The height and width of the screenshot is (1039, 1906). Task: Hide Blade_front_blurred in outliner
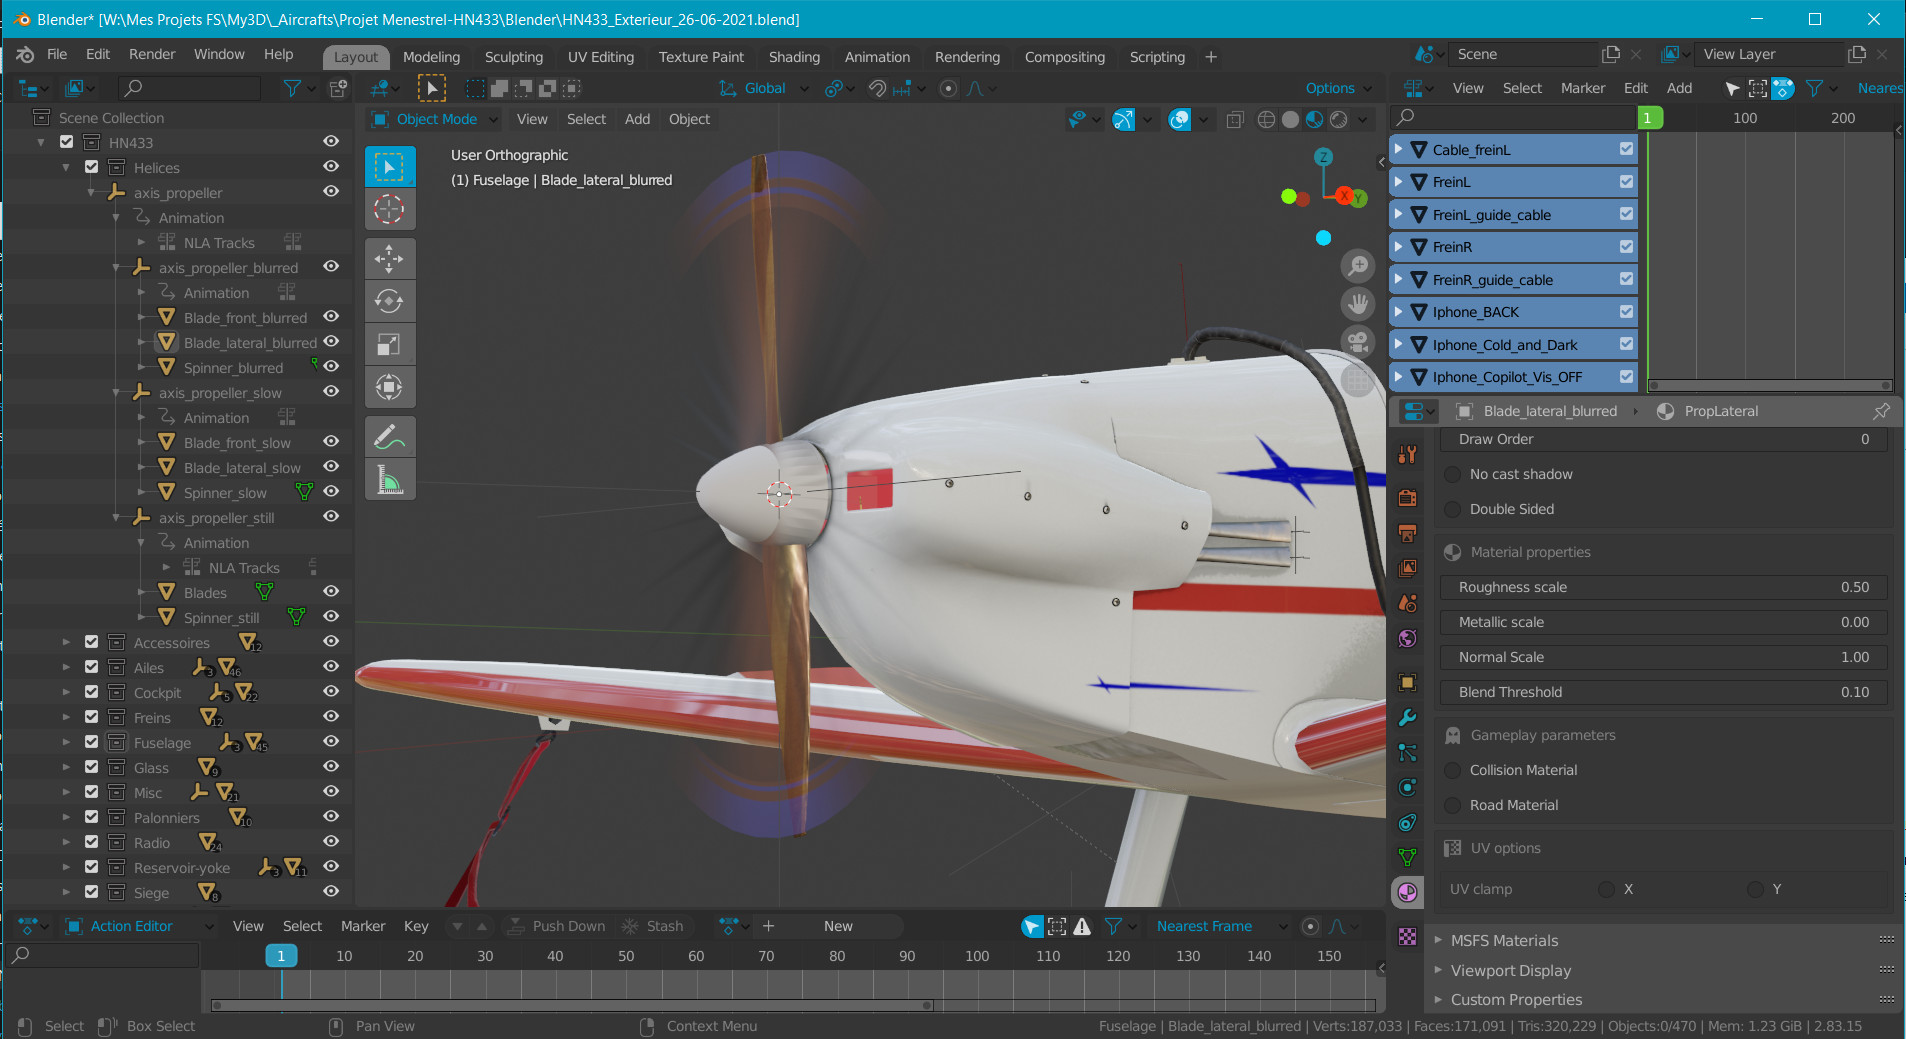pos(331,316)
